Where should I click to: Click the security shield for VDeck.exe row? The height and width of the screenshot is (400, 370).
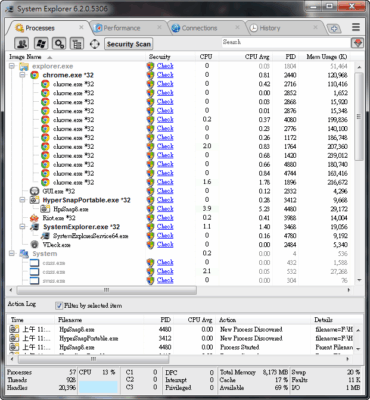[151, 245]
